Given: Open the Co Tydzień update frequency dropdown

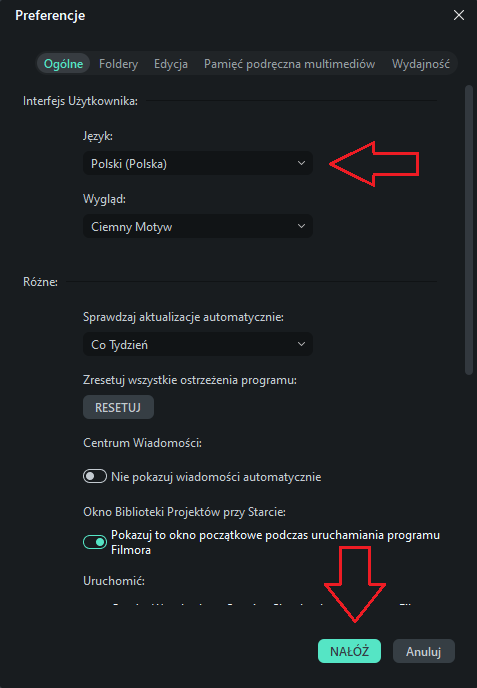Looking at the screenshot, I should (198, 344).
